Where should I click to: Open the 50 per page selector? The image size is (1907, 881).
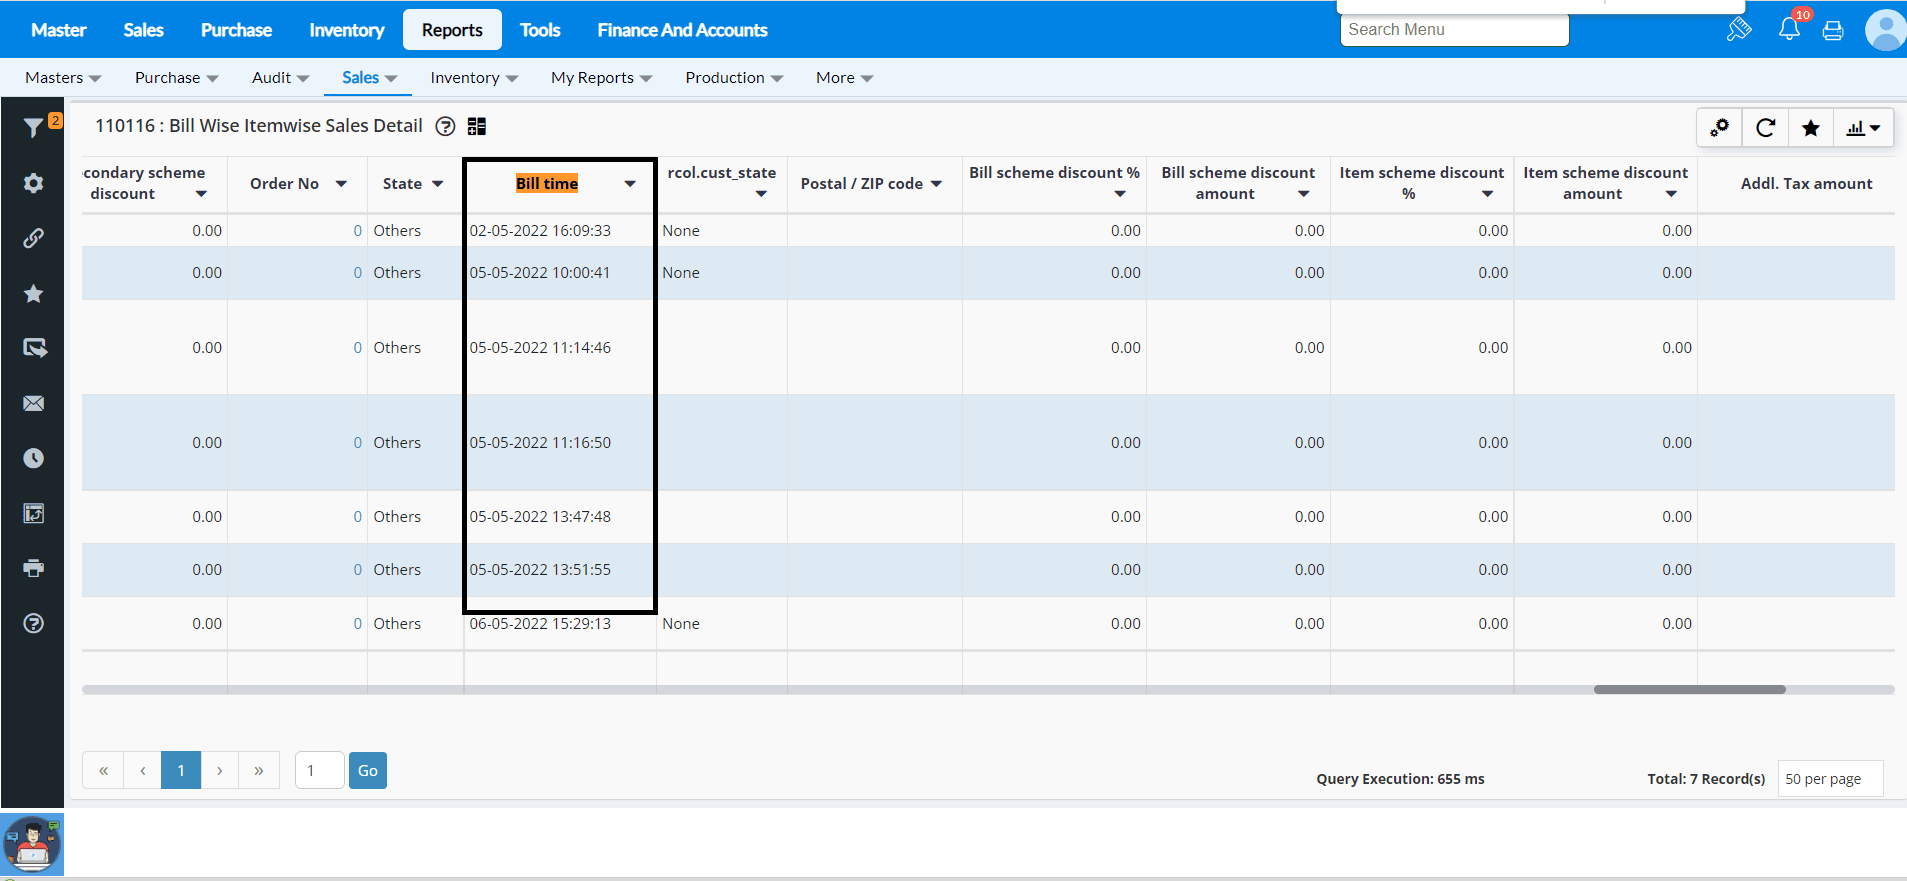[x=1829, y=778]
